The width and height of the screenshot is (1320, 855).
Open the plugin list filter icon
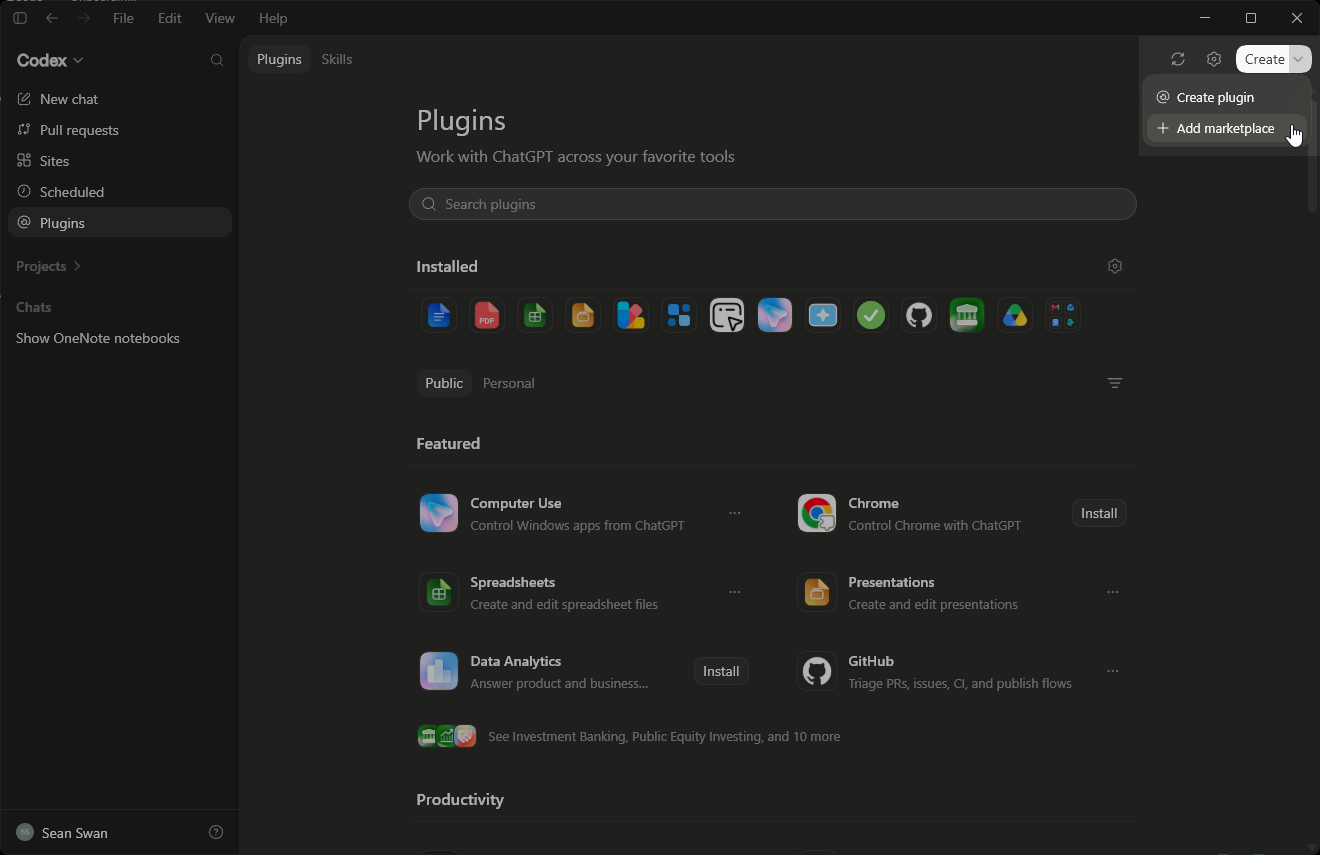pyautogui.click(x=1115, y=383)
